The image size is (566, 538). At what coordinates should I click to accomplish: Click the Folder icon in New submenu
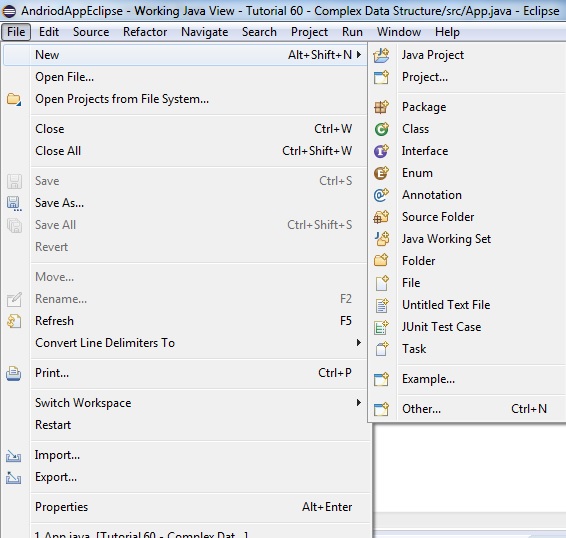pos(381,260)
